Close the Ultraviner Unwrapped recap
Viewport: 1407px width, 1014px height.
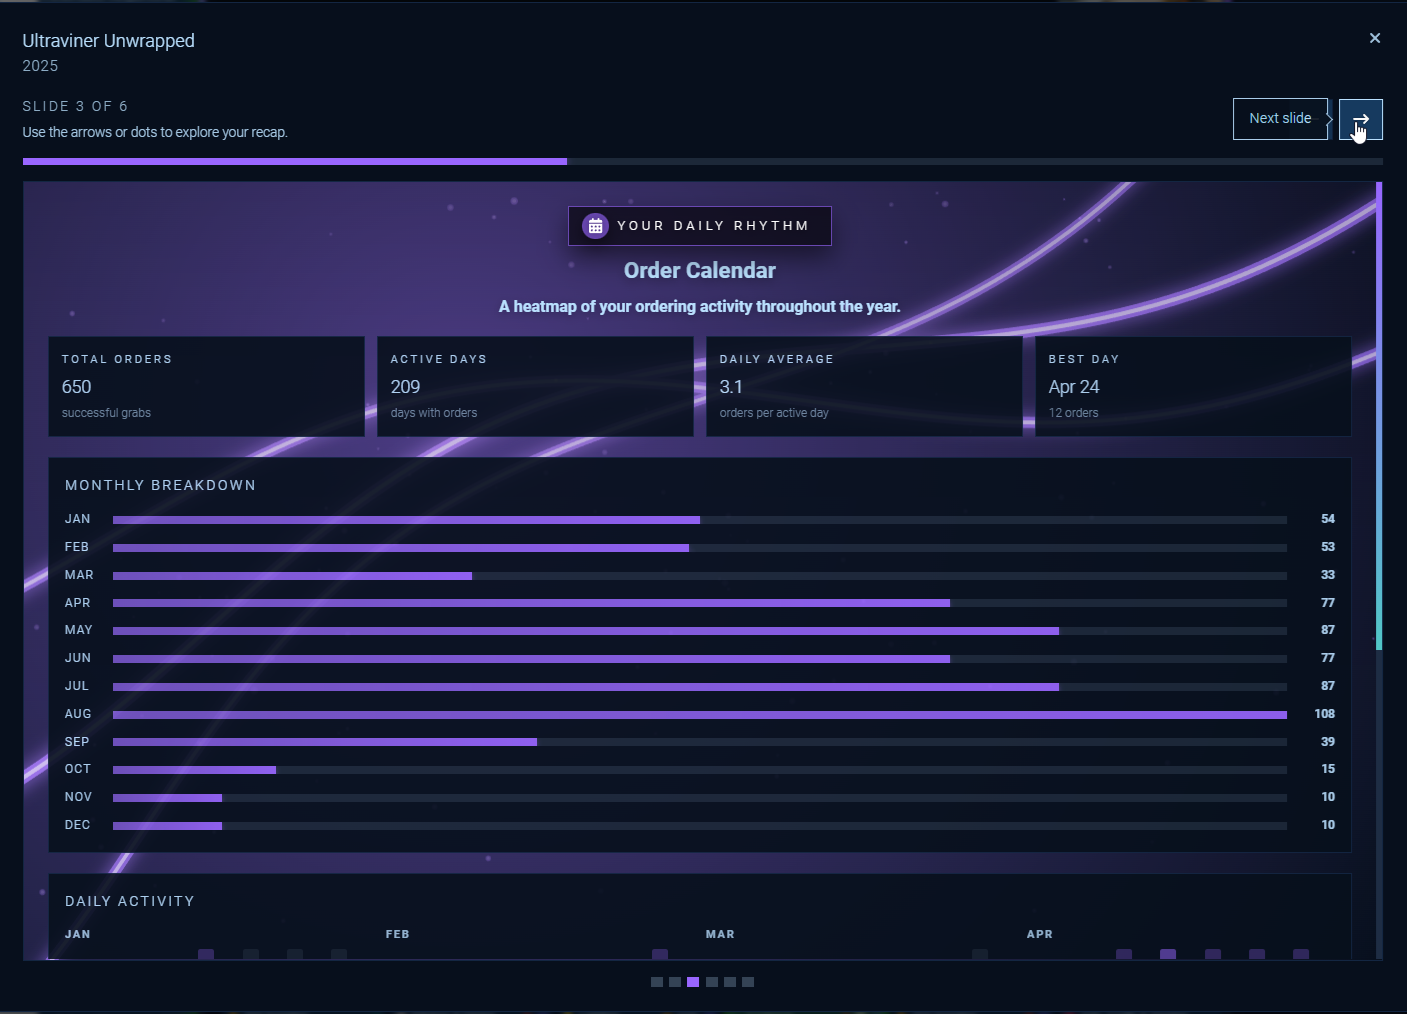coord(1375,37)
